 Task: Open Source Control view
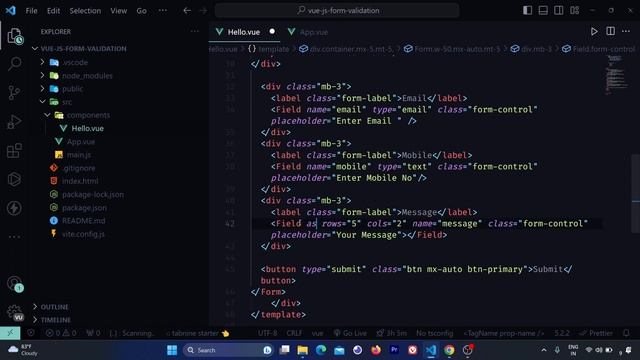click(14, 93)
